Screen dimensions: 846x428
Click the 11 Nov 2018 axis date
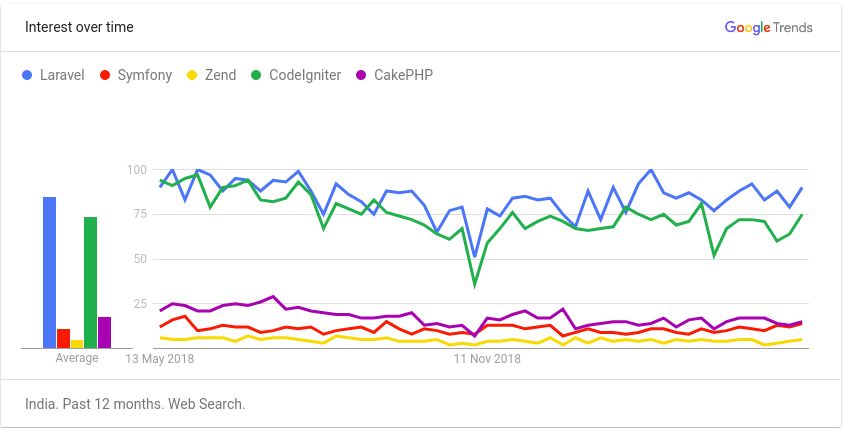click(487, 358)
